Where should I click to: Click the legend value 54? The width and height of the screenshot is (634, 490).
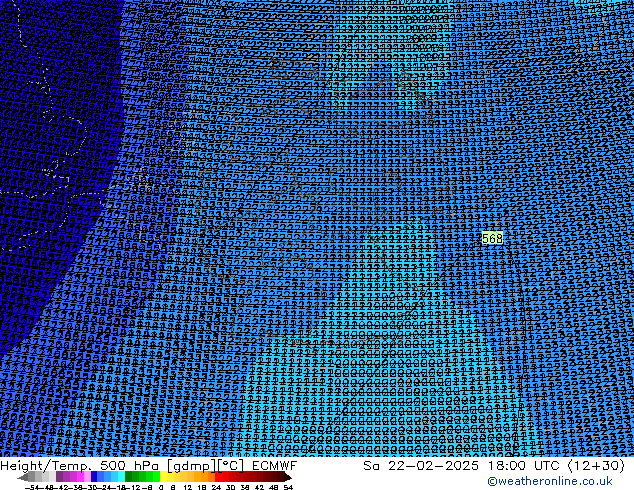tap(288, 487)
